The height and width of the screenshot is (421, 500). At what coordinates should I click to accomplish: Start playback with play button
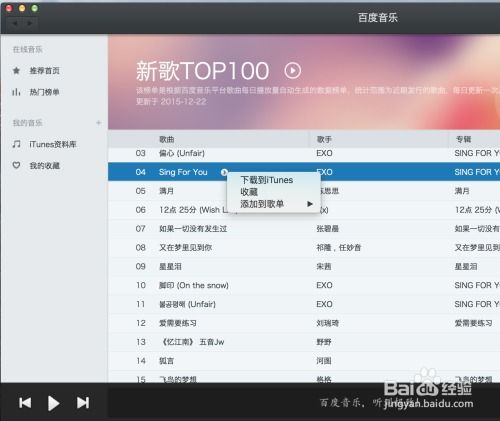point(53,403)
